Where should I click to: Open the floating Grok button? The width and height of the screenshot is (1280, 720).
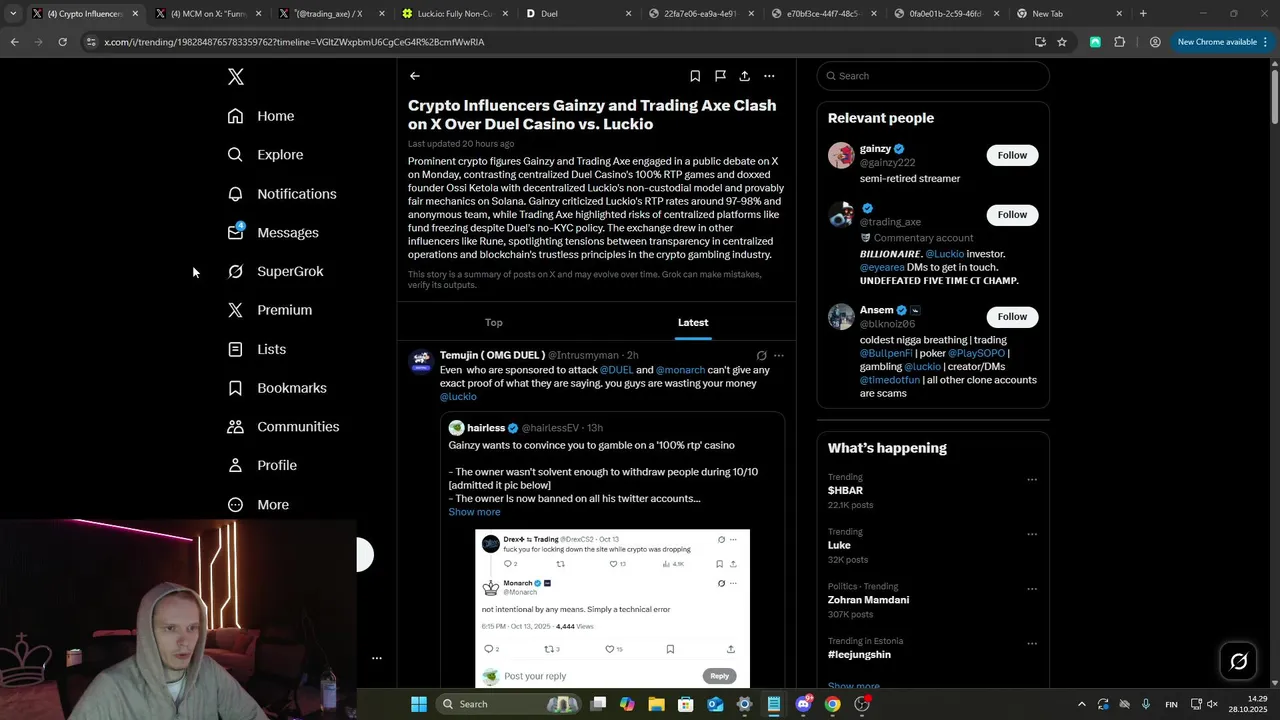(1238, 661)
